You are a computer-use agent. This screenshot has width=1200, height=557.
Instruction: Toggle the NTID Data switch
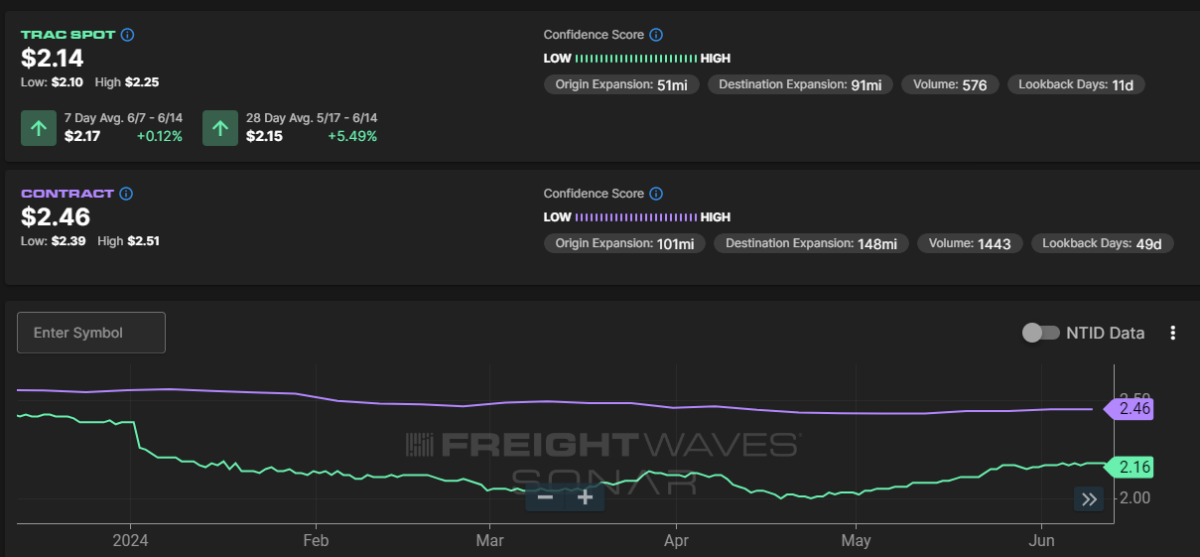click(x=1040, y=333)
